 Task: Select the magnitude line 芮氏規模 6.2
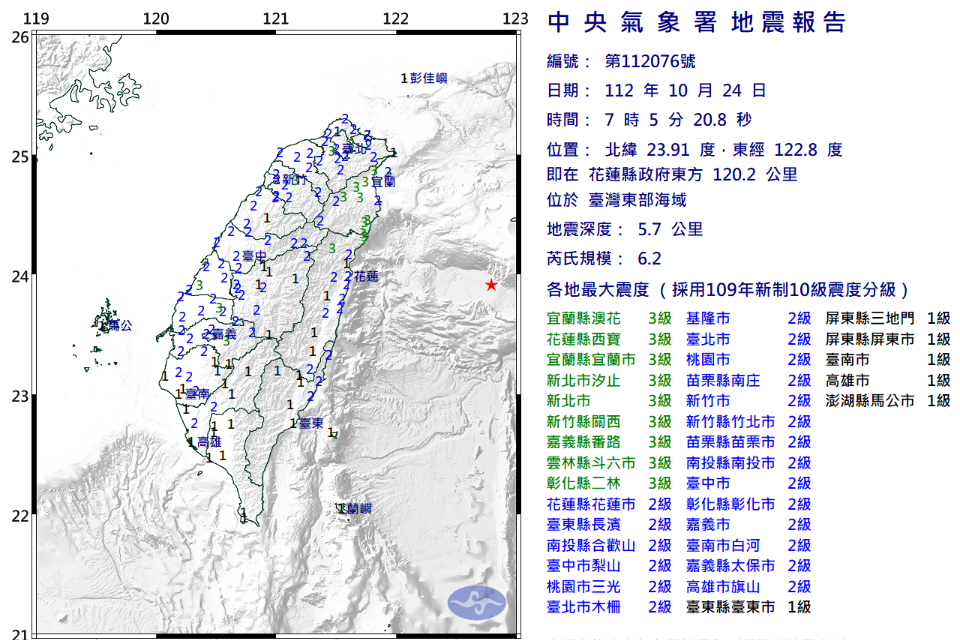(x=604, y=258)
